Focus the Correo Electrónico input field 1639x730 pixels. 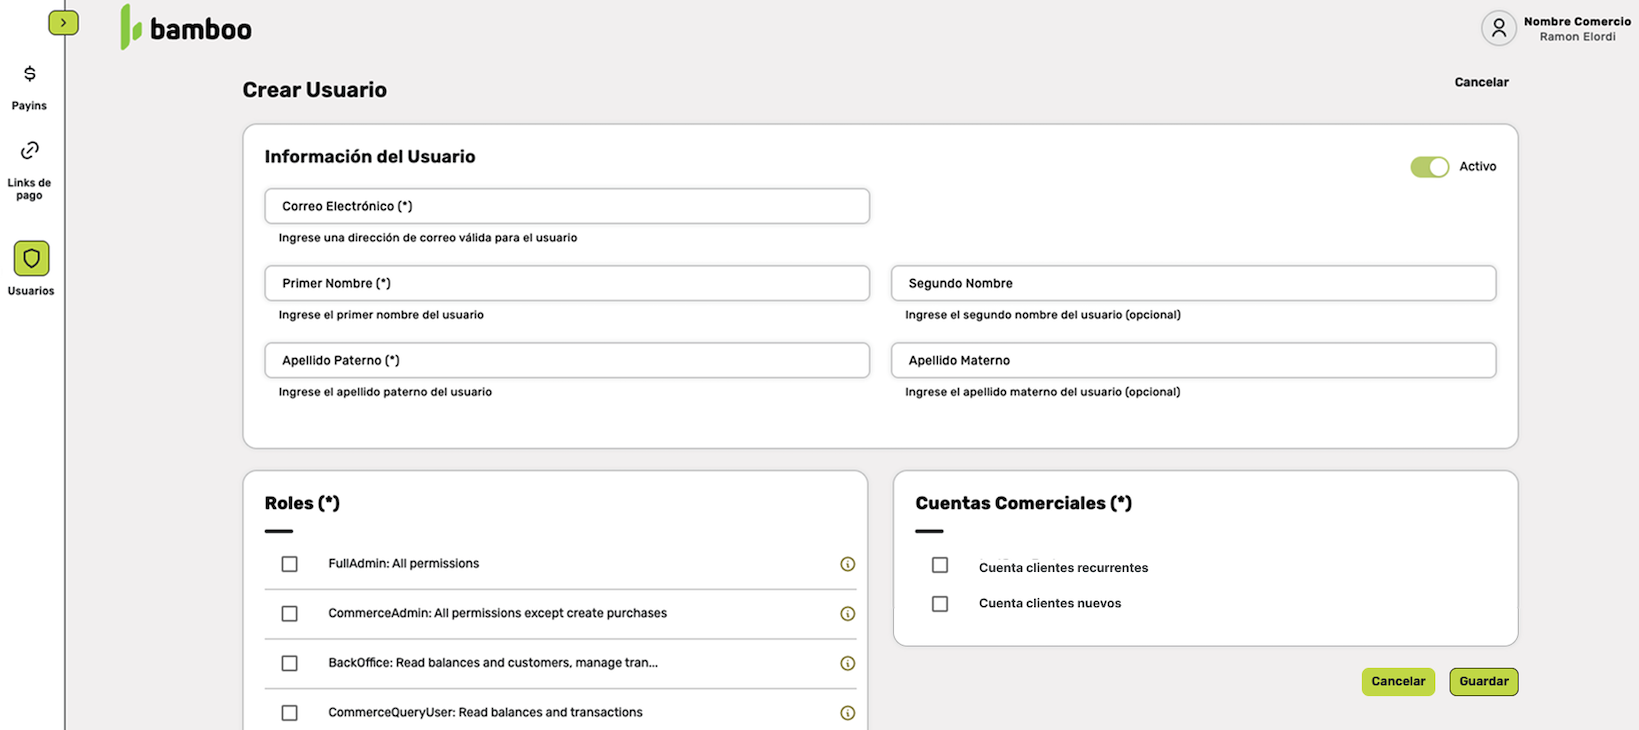567,207
